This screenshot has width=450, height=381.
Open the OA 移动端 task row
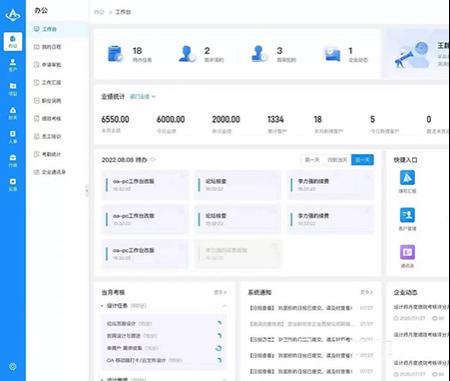(165, 360)
